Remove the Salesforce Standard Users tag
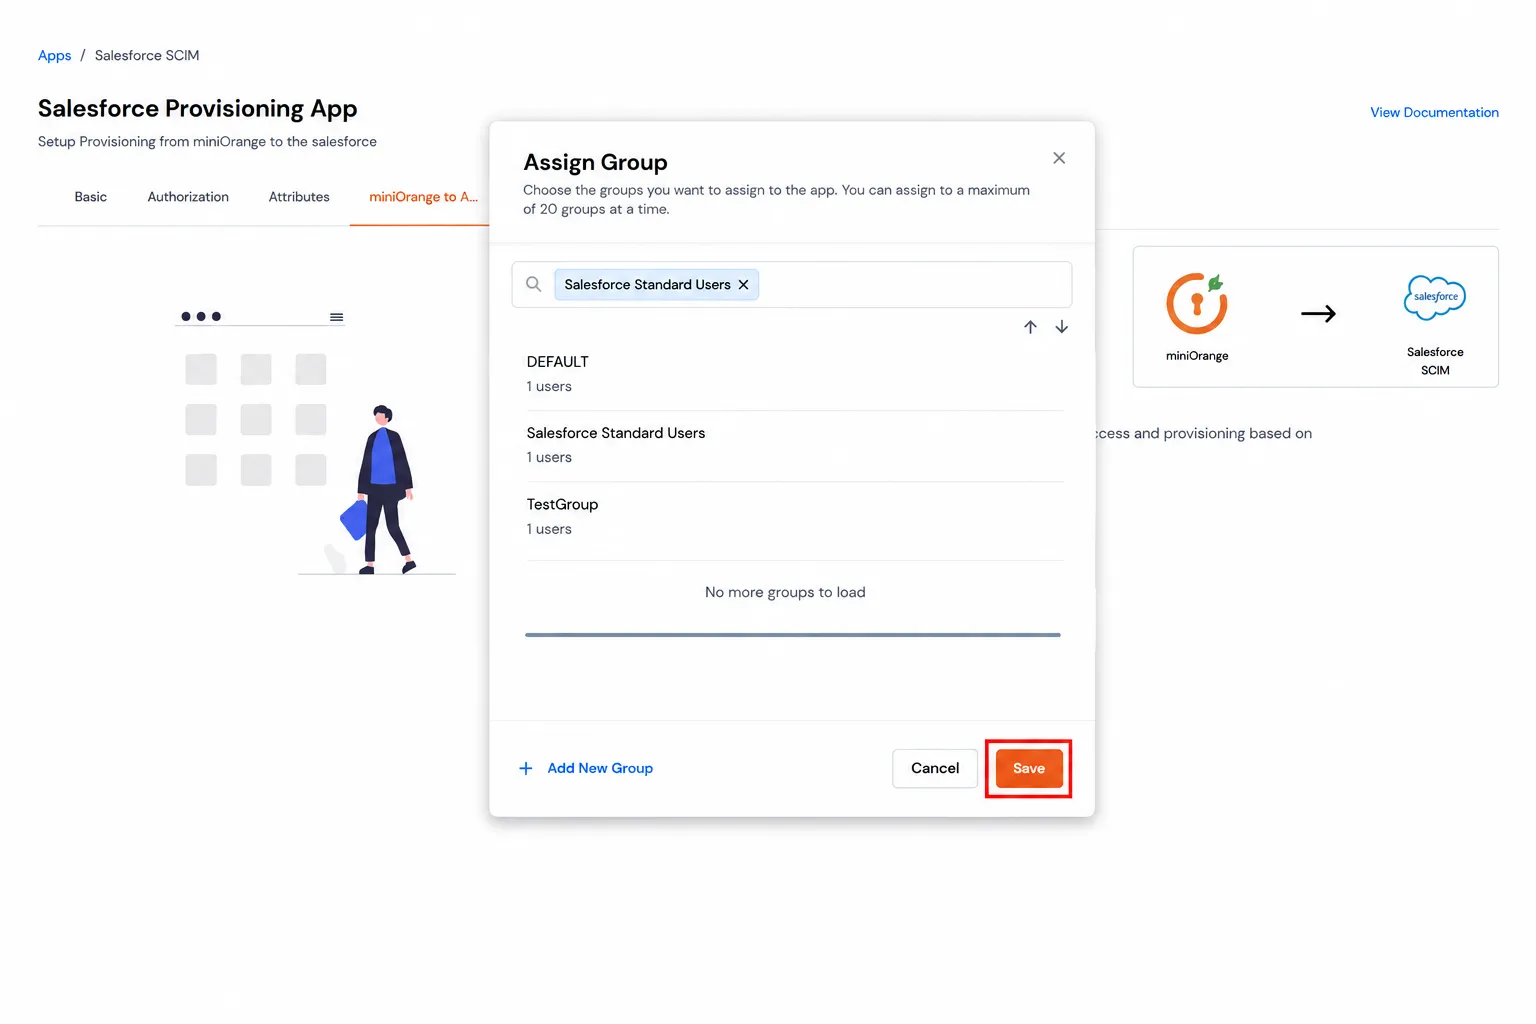The height and width of the screenshot is (1024, 1536). click(743, 285)
